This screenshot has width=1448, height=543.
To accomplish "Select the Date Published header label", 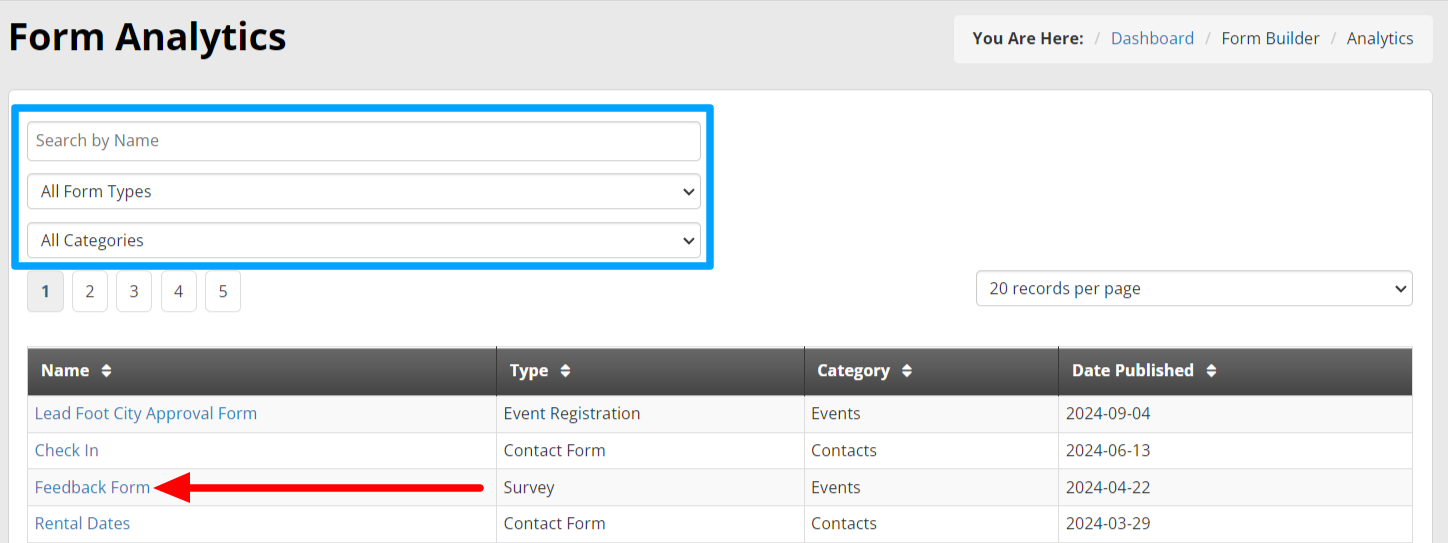I will pyautogui.click(x=1133, y=371).
